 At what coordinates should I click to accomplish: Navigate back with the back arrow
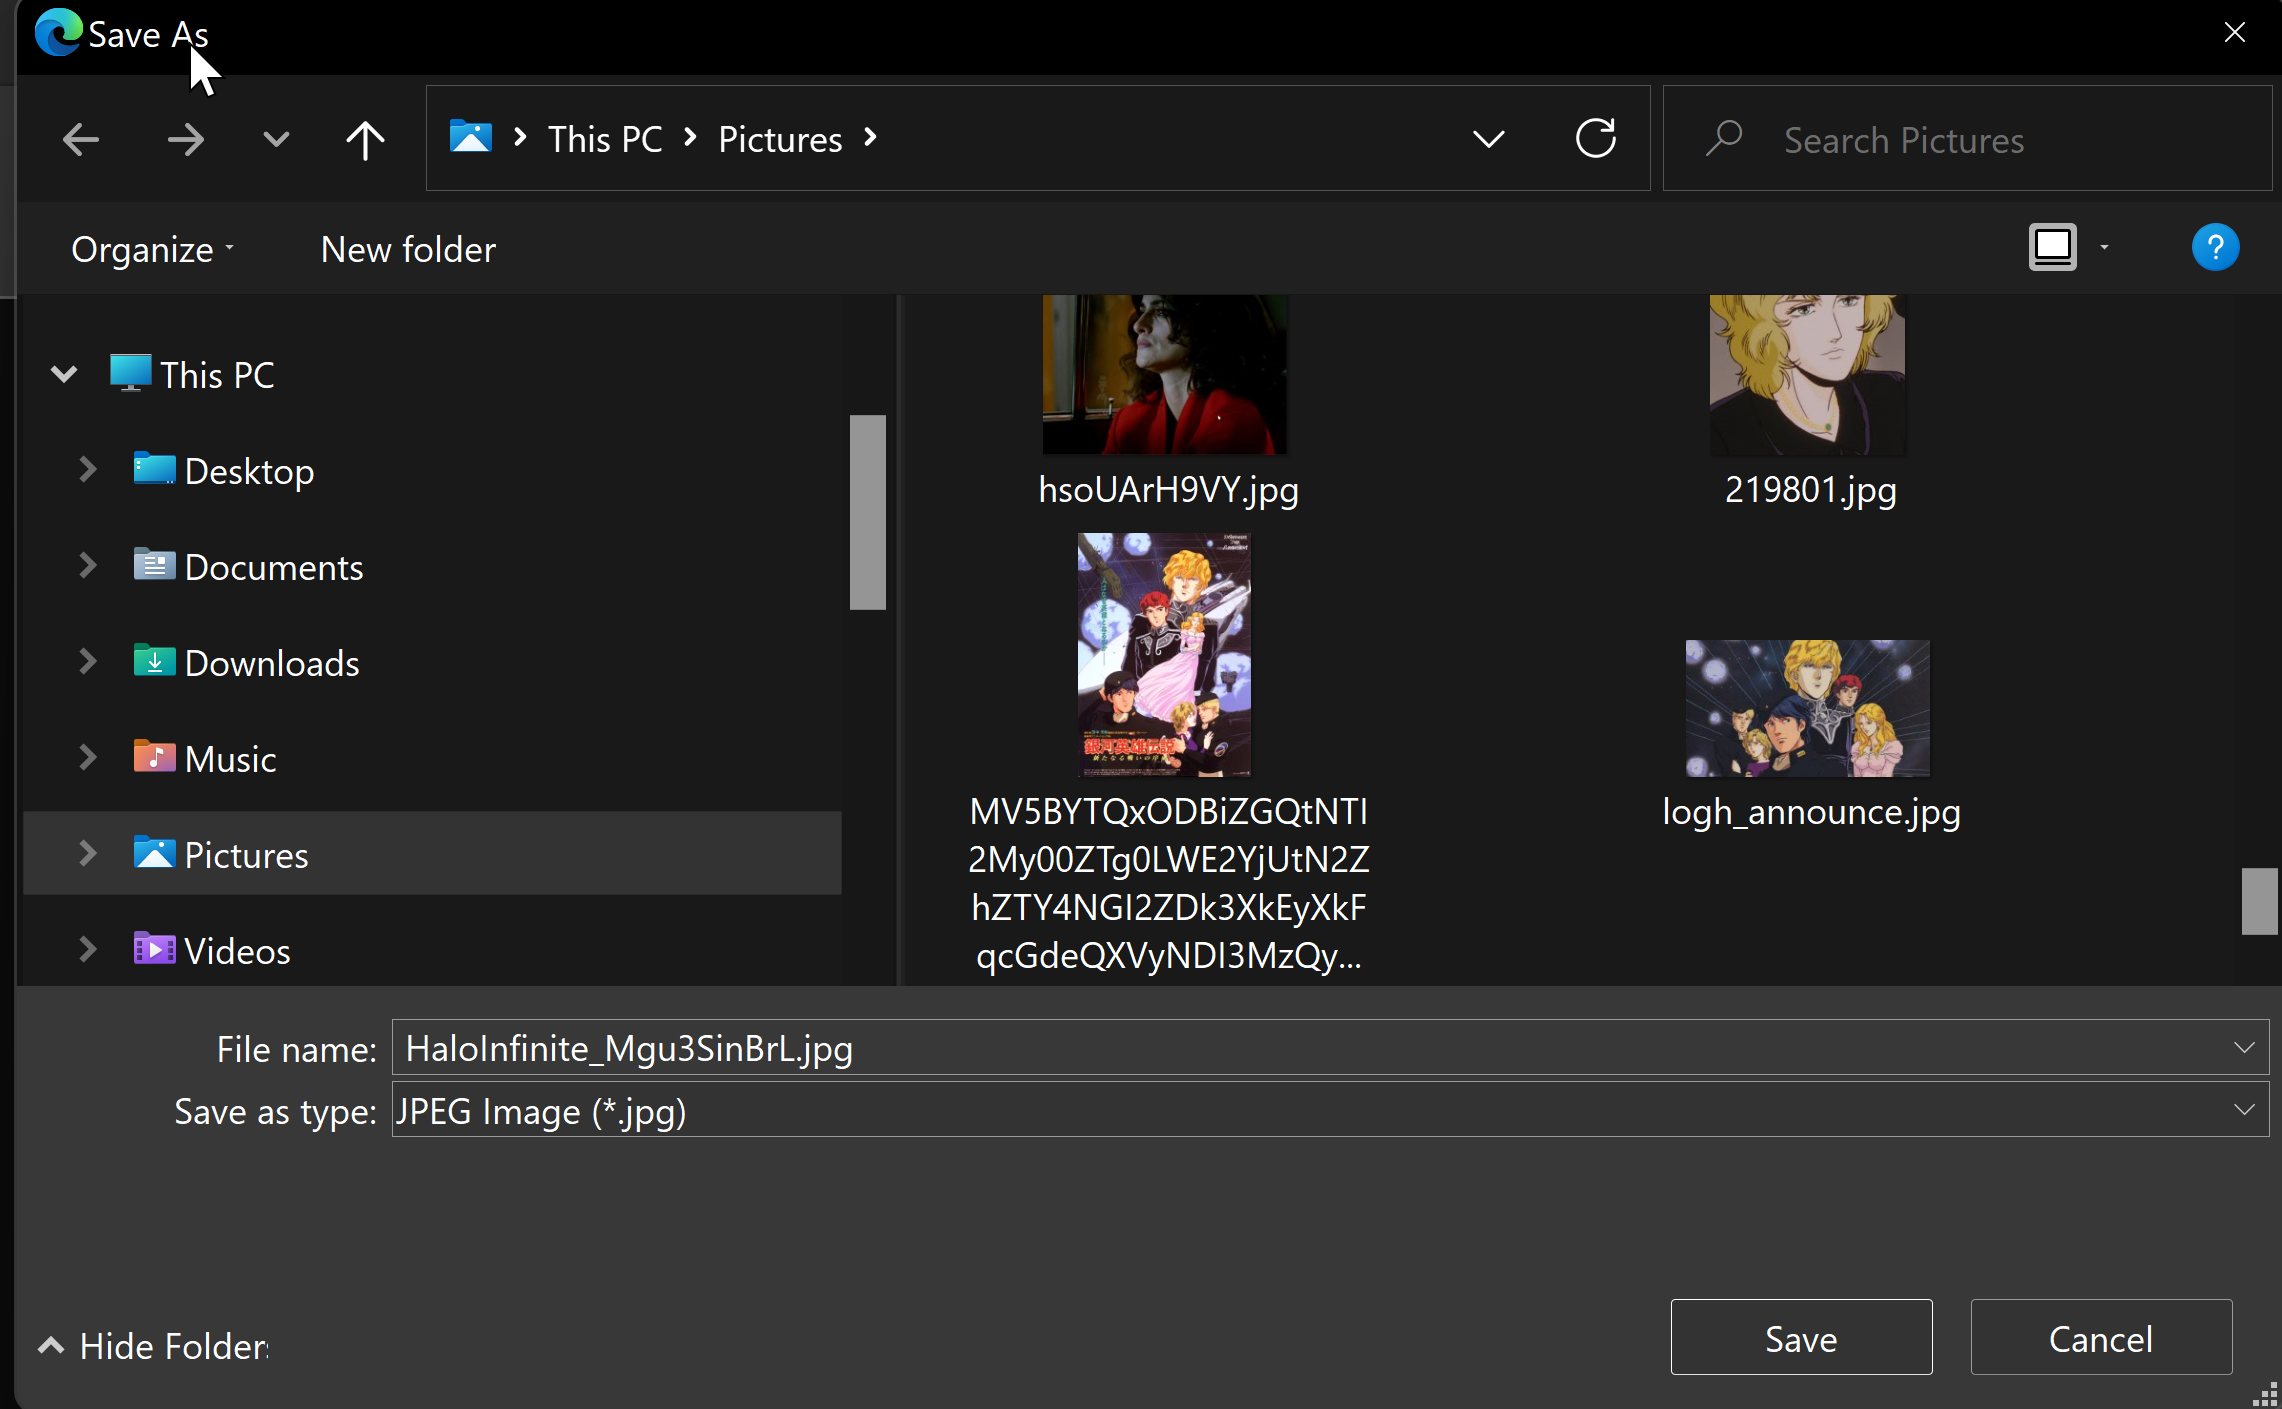point(80,139)
